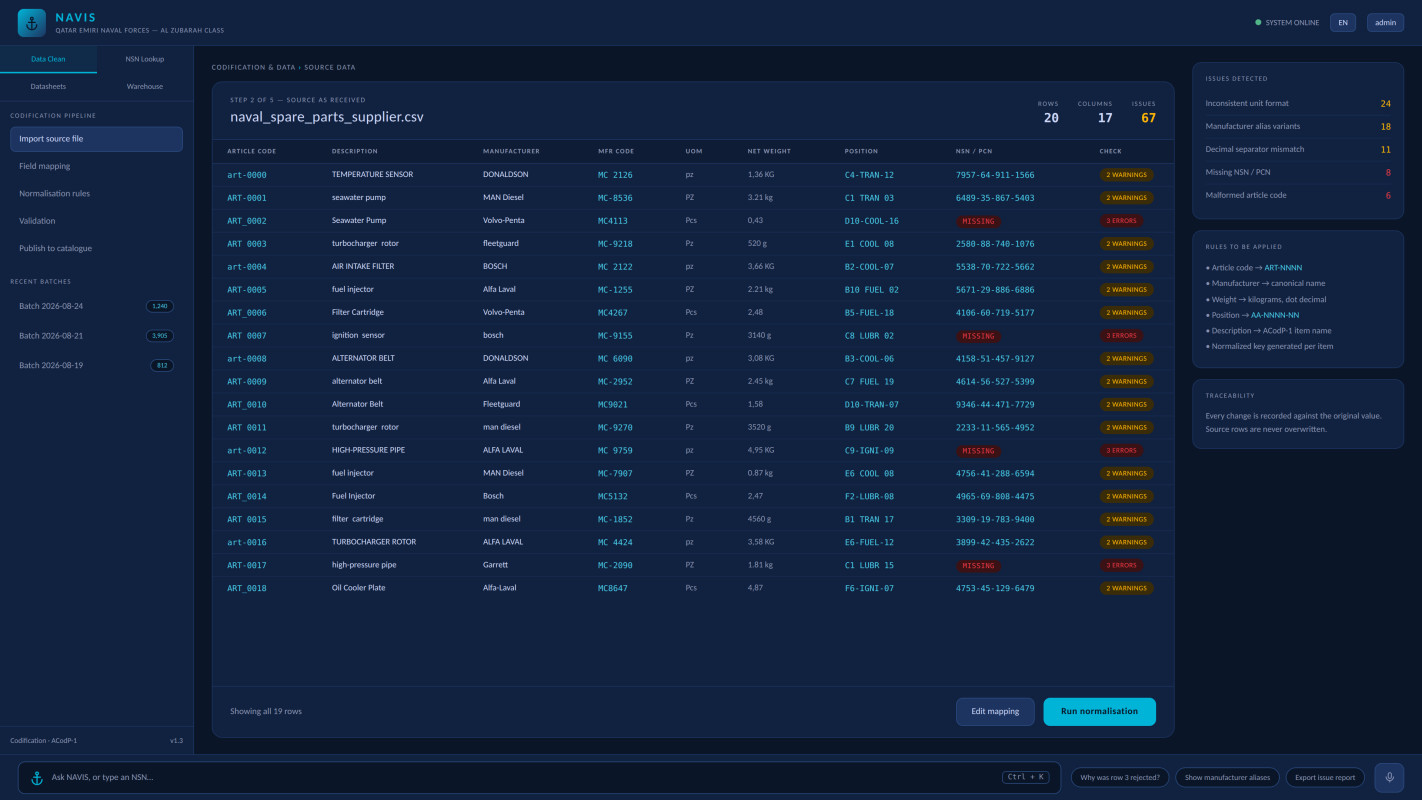Click the microphone voice input icon
This screenshot has width=1422, height=800.
(x=1389, y=777)
